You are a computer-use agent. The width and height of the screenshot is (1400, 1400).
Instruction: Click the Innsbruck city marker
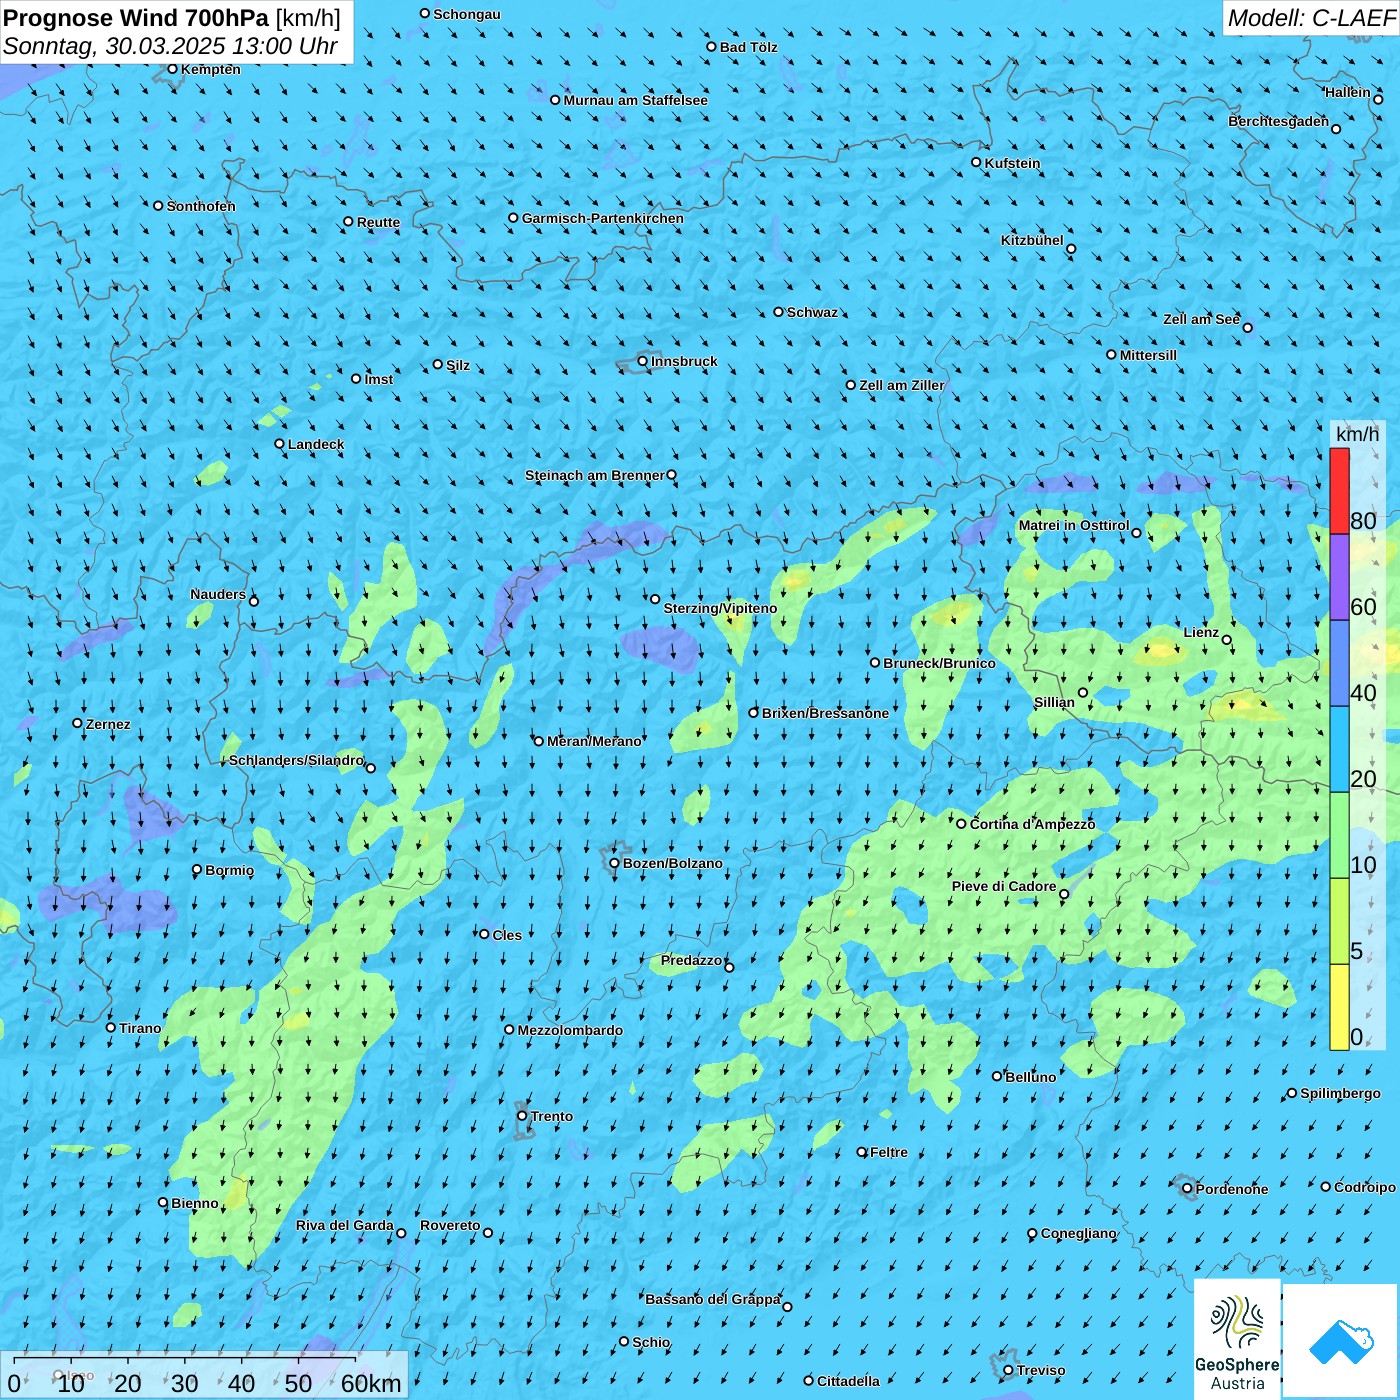tap(643, 361)
